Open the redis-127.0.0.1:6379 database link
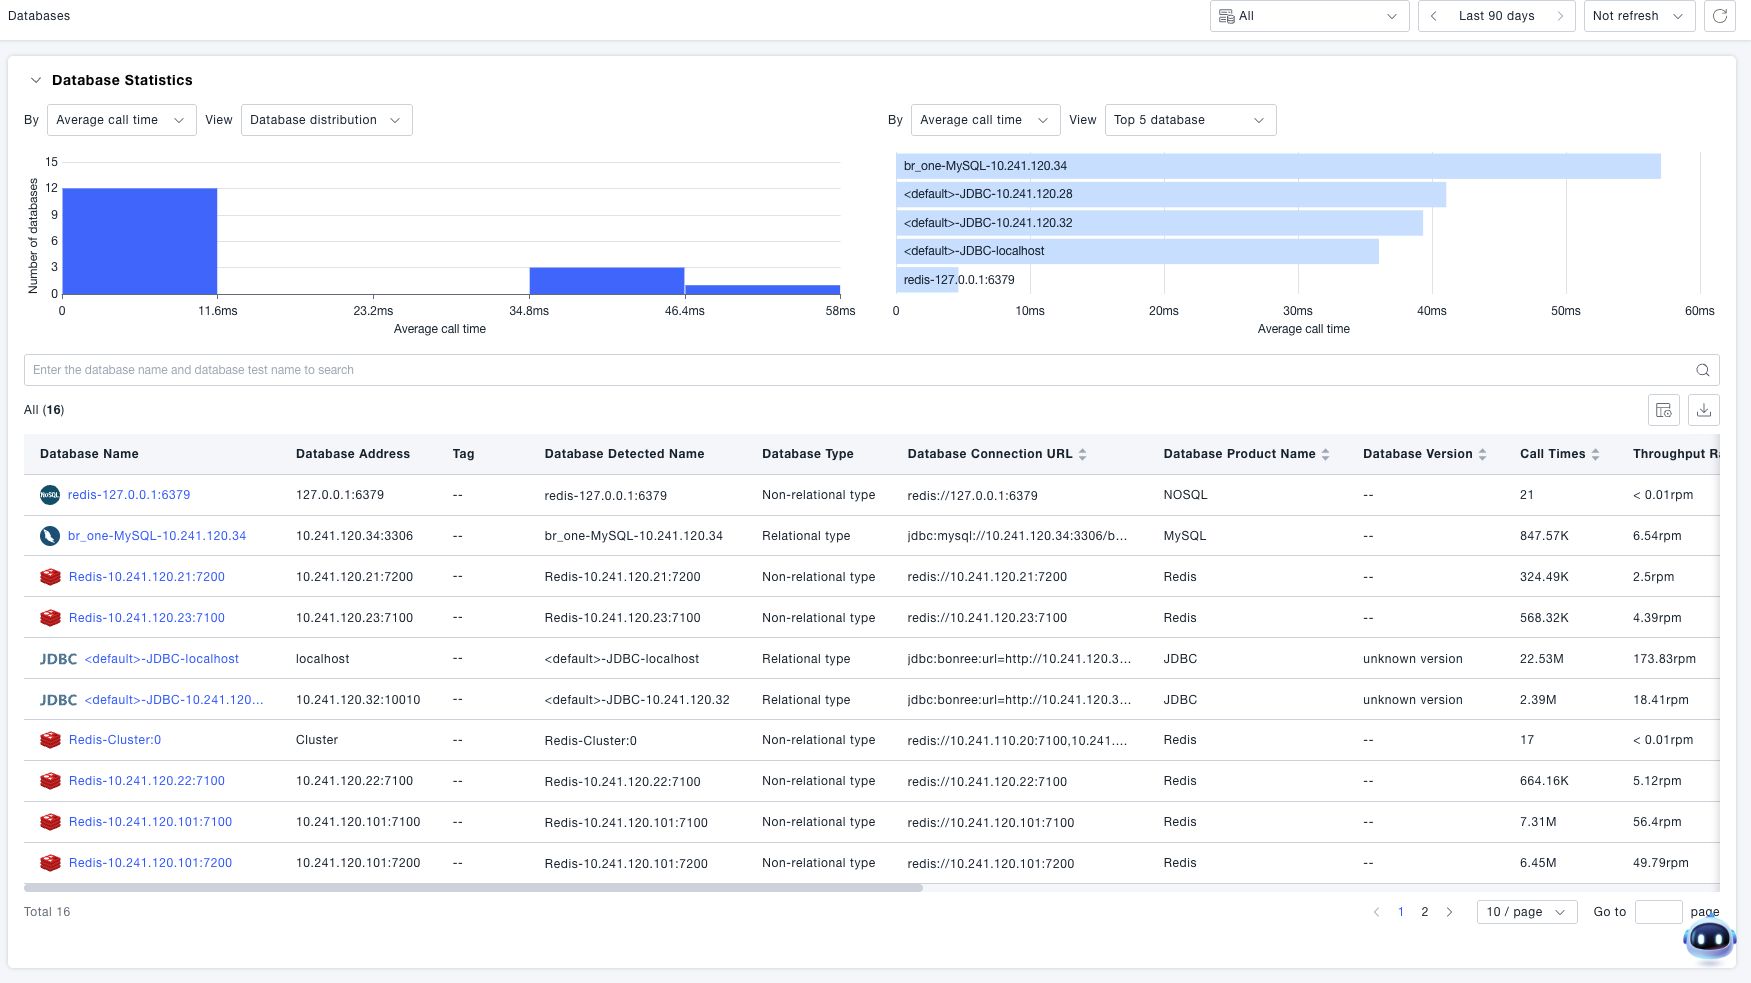The image size is (1751, 983). point(129,495)
